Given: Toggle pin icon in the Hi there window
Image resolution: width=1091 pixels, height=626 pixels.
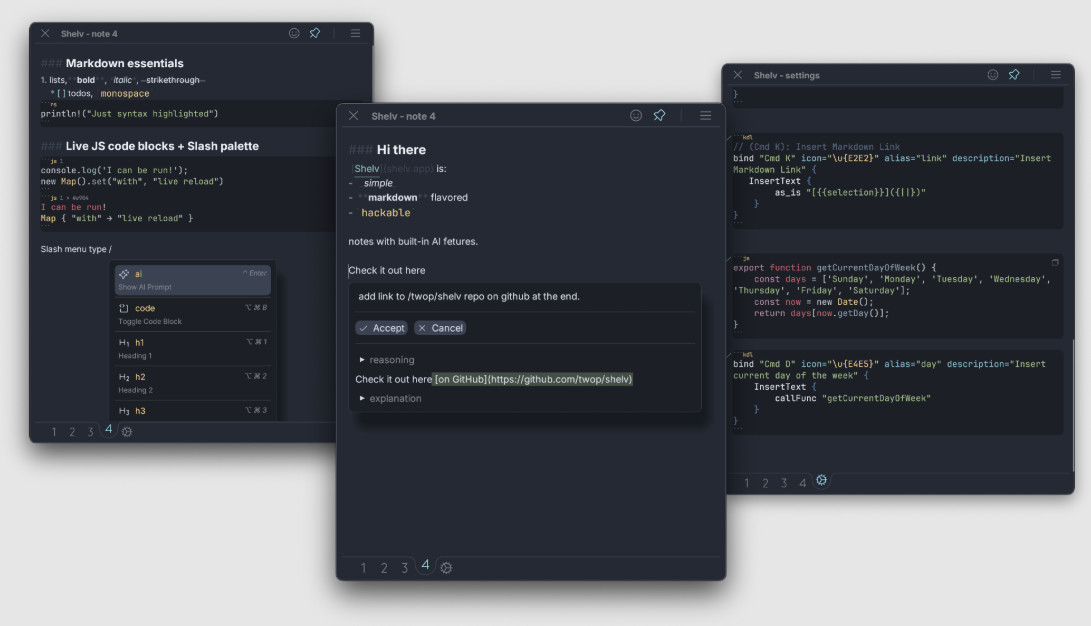Looking at the screenshot, I should click(x=660, y=115).
